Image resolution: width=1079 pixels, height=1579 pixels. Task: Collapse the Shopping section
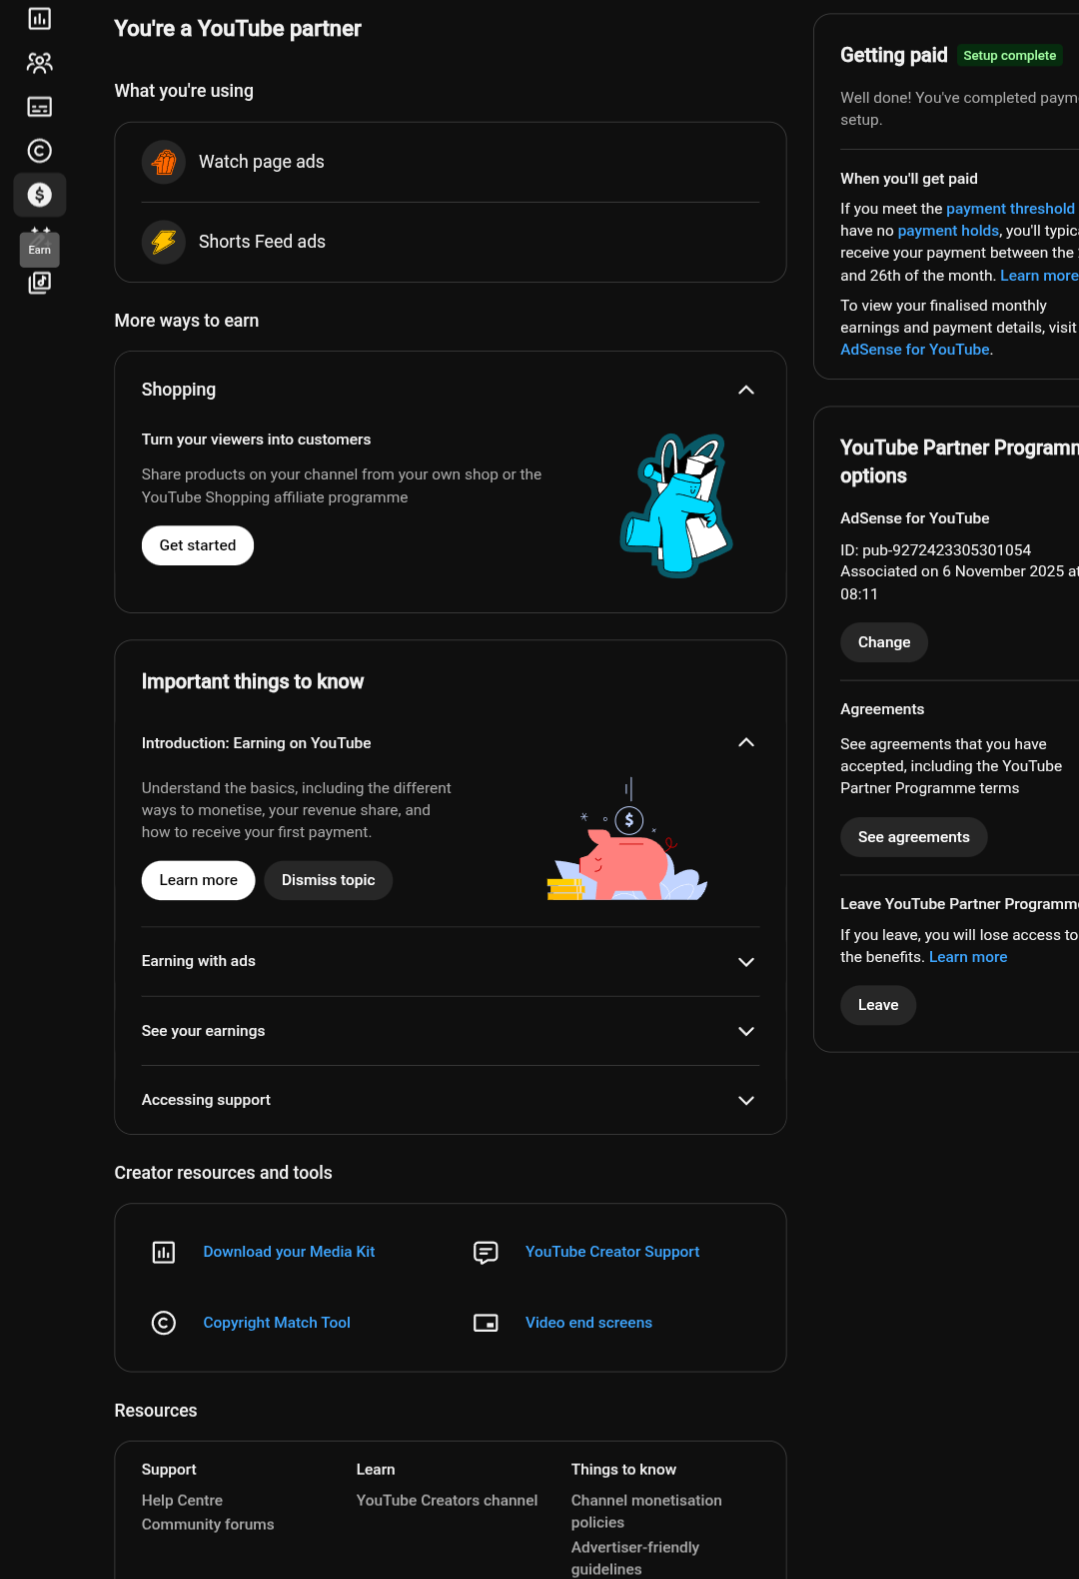(746, 390)
